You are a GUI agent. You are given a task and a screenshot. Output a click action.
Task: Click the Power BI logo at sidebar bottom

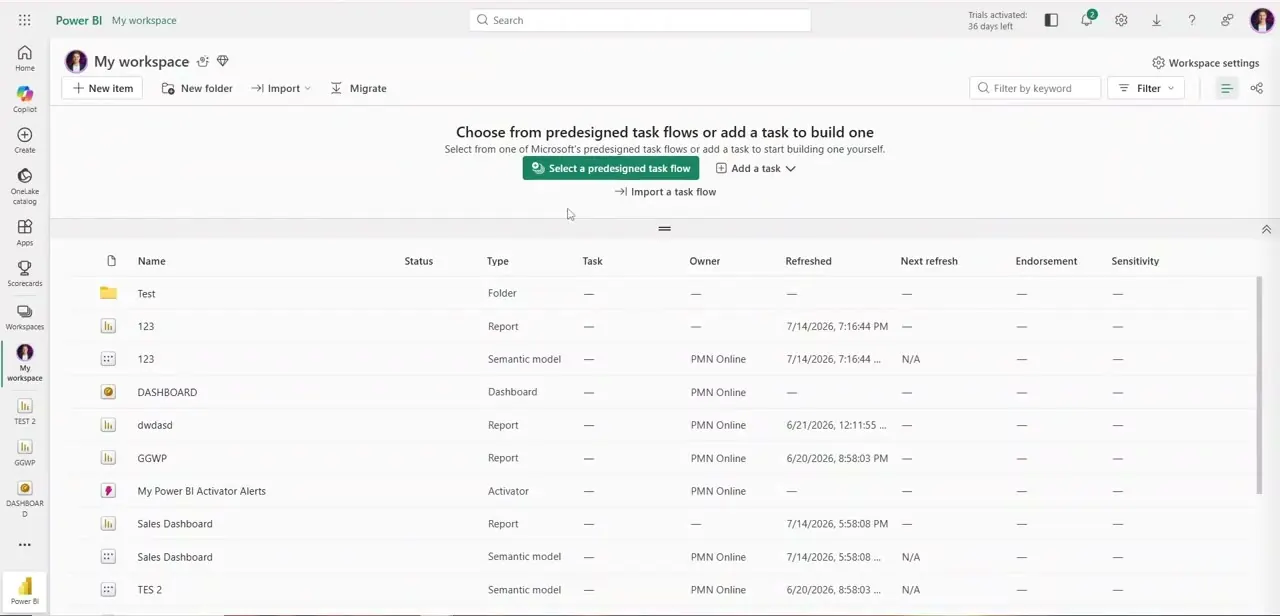pyautogui.click(x=25, y=590)
